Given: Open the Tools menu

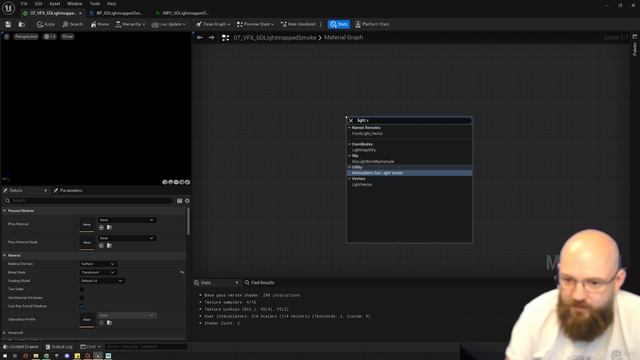Looking at the screenshot, I should pyautogui.click(x=95, y=4).
